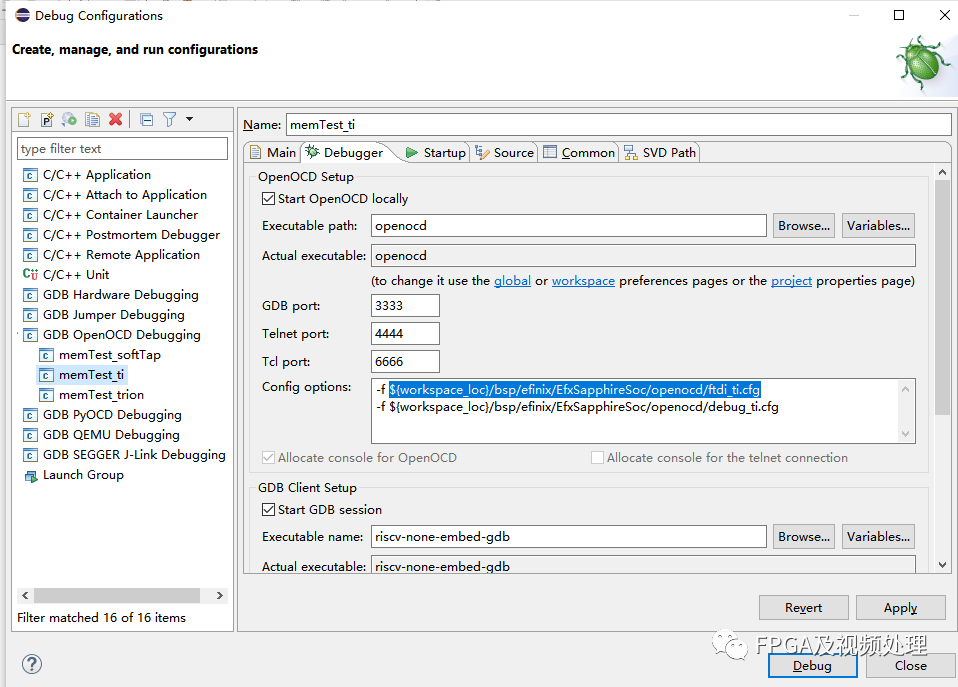The height and width of the screenshot is (687, 958).
Task: Click the New prototype configuration icon
Action: [47, 119]
